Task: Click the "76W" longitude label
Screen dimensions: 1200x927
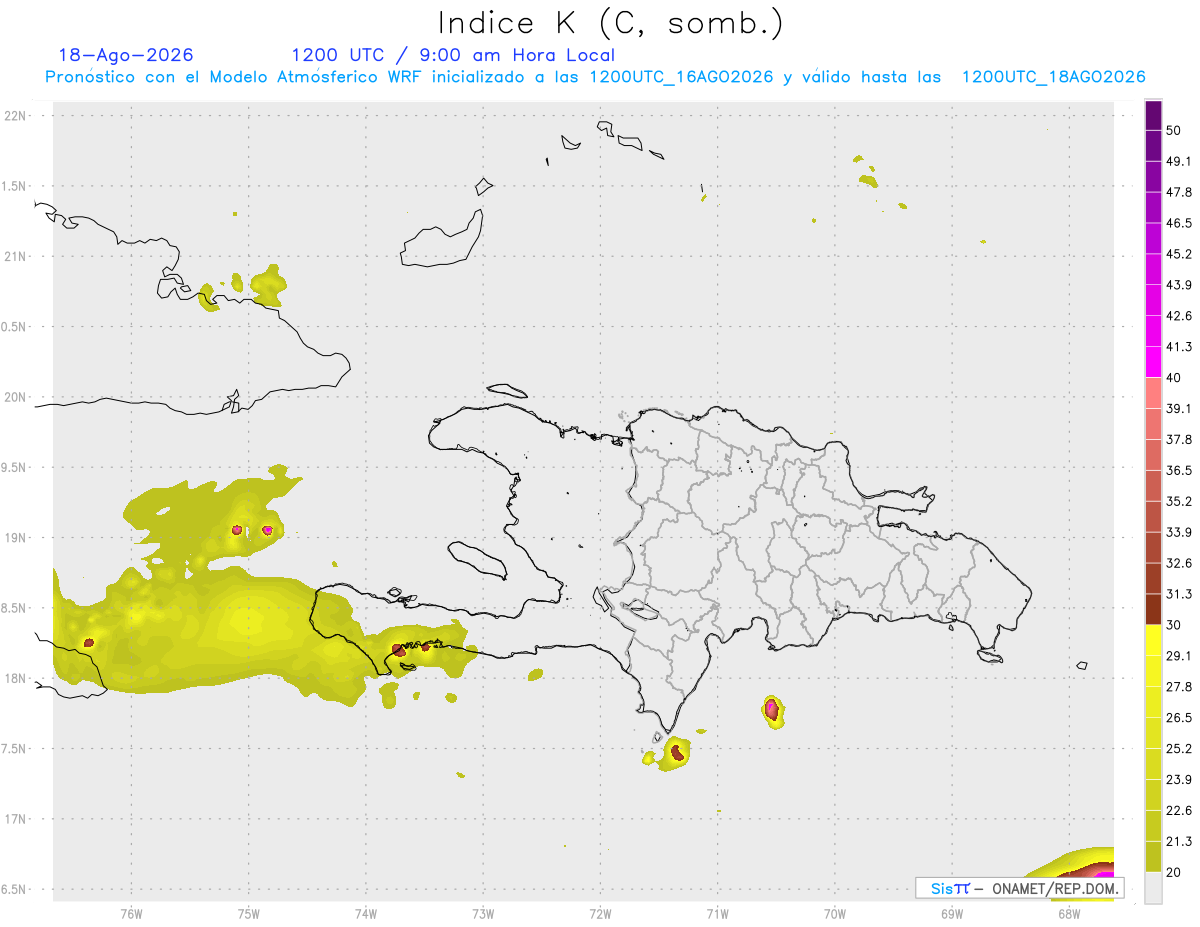Action: click(x=131, y=913)
